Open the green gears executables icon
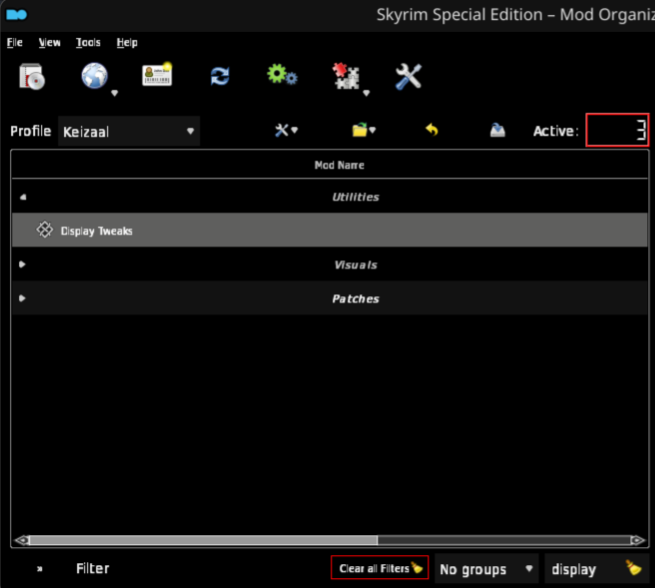 pos(282,75)
